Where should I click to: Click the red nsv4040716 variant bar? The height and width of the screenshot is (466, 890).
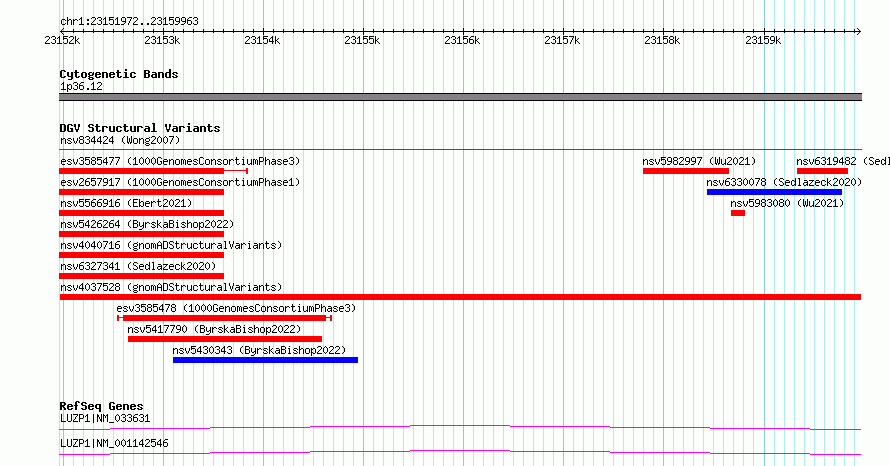click(142, 255)
